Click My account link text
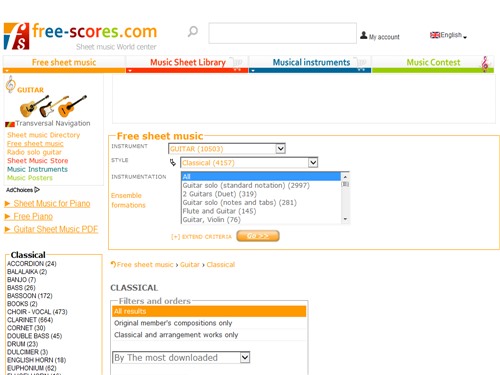Image resolution: width=500 pixels, height=375 pixels. (x=384, y=37)
